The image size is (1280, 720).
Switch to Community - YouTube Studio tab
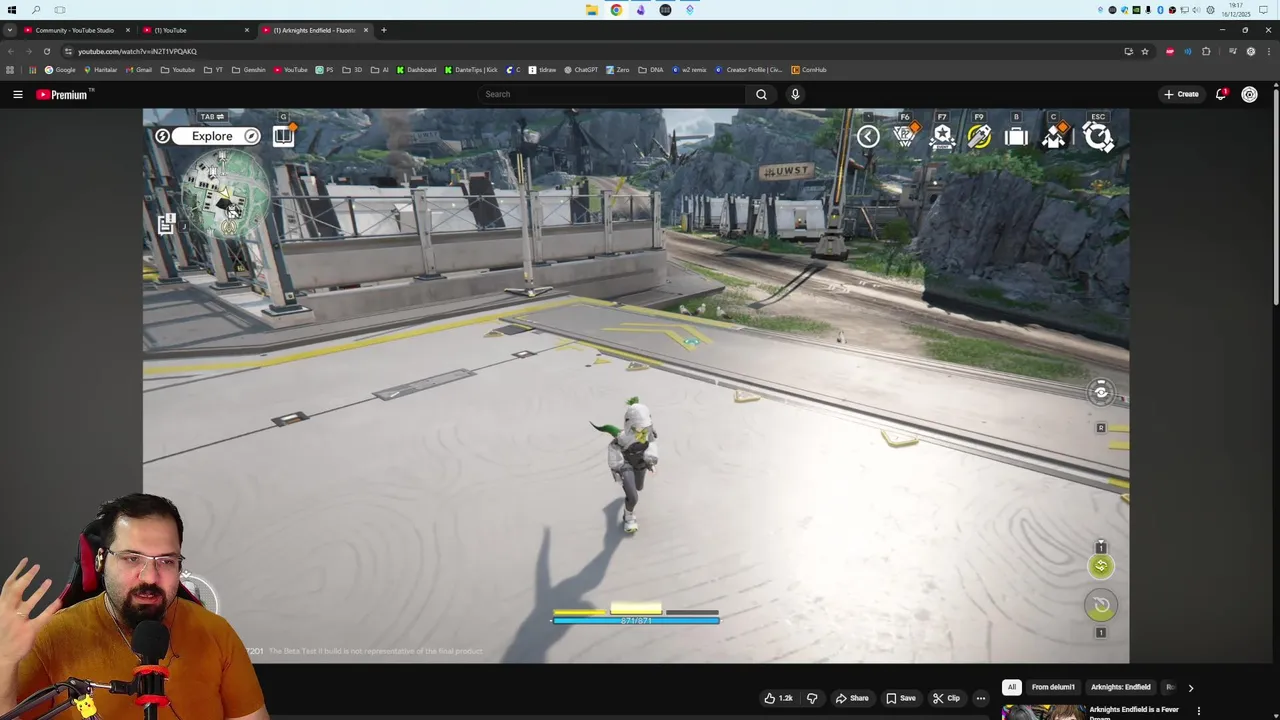(75, 30)
